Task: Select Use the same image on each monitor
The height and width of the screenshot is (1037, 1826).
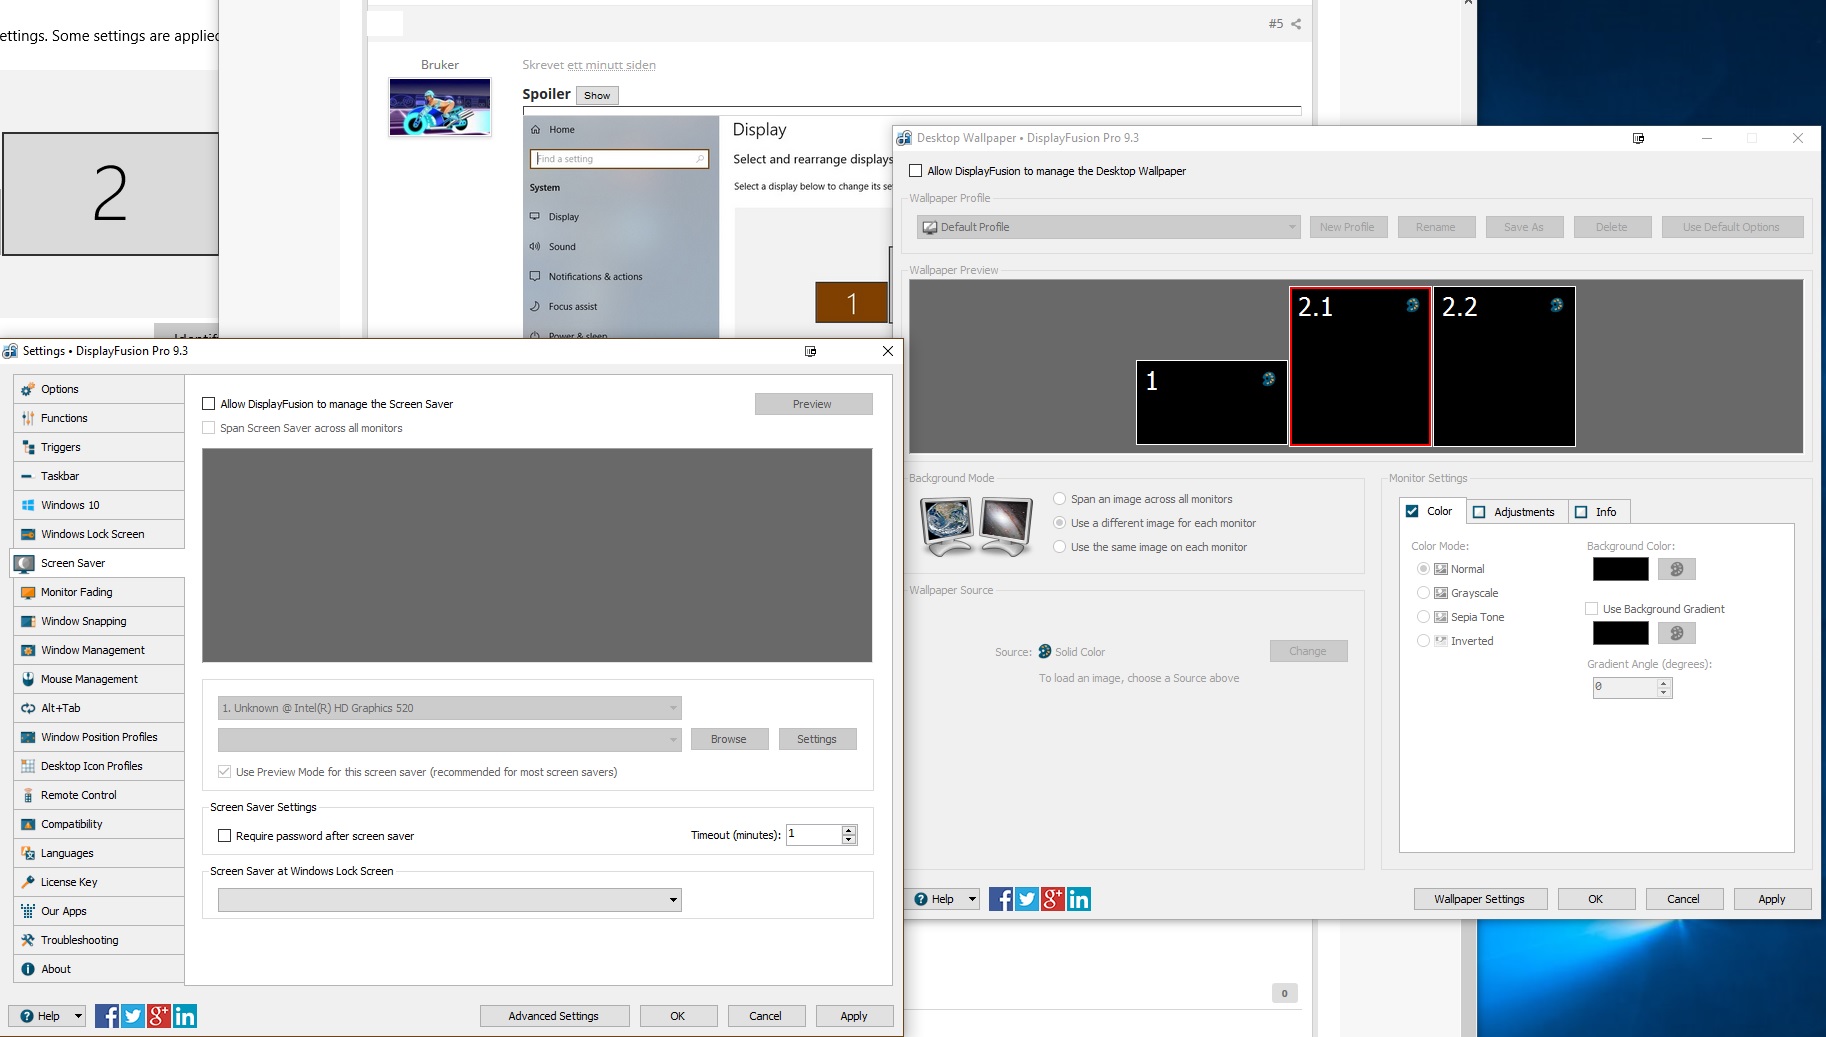Action: 1060,547
